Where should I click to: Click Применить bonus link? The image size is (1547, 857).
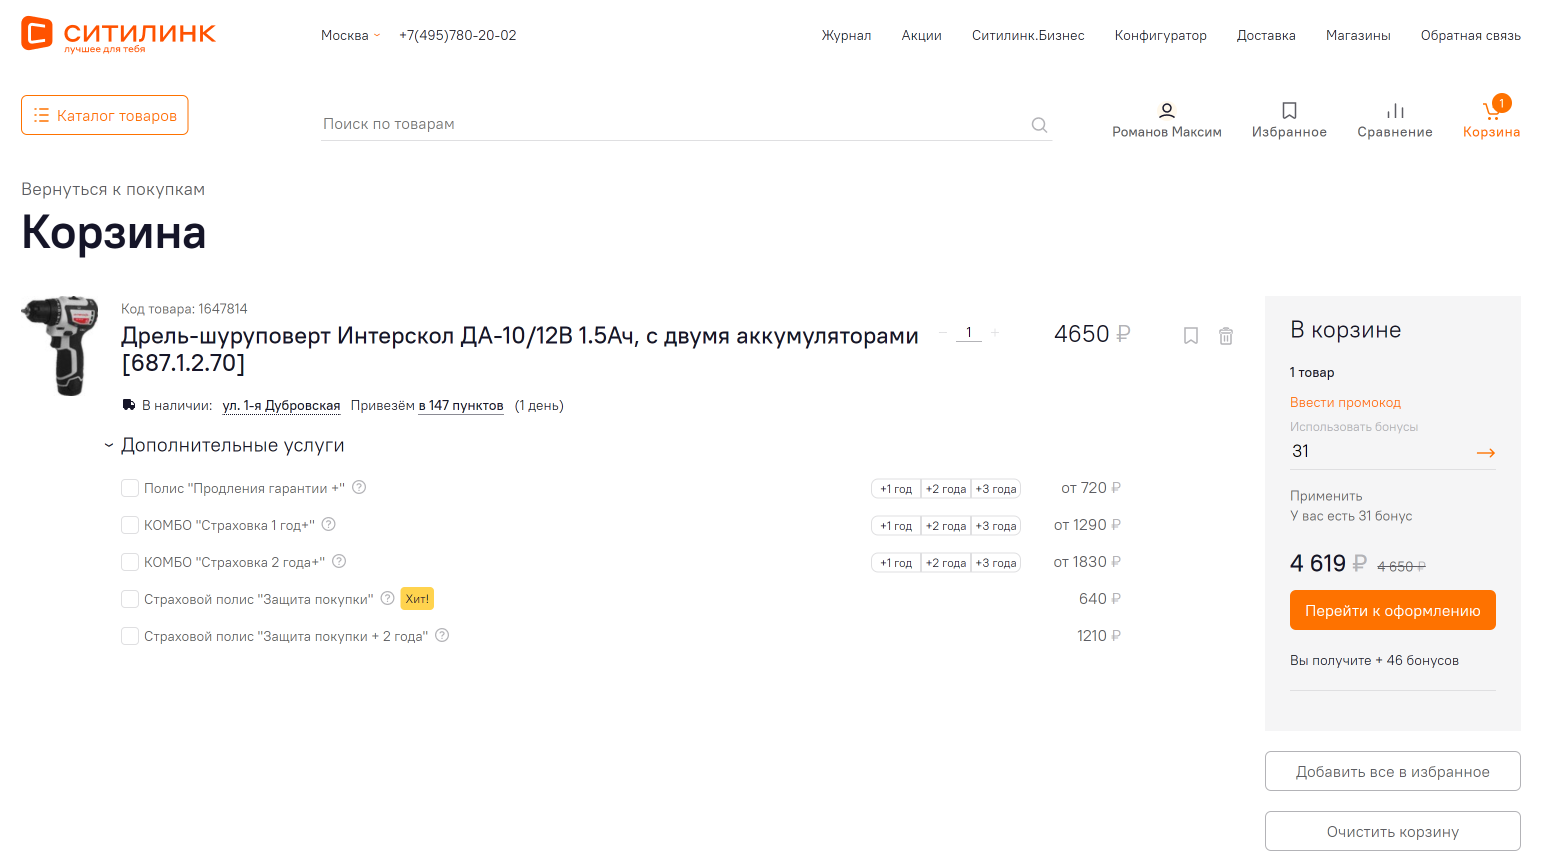(x=1326, y=496)
